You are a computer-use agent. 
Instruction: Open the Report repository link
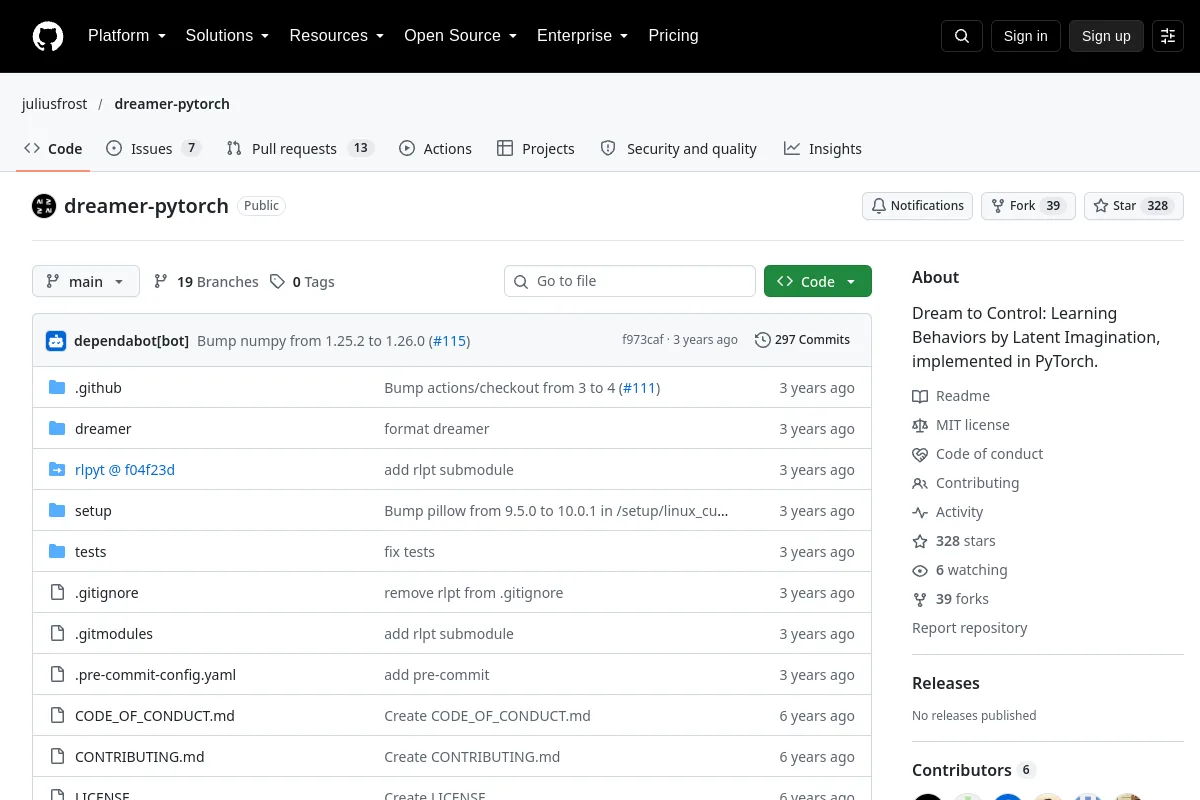(x=970, y=628)
